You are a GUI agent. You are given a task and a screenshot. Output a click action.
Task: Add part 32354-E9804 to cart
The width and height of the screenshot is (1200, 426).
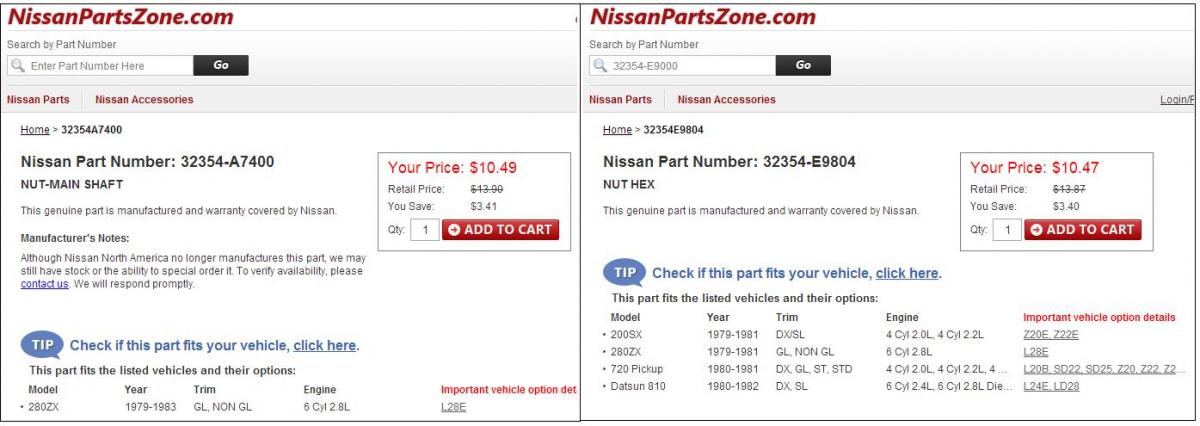(1082, 230)
